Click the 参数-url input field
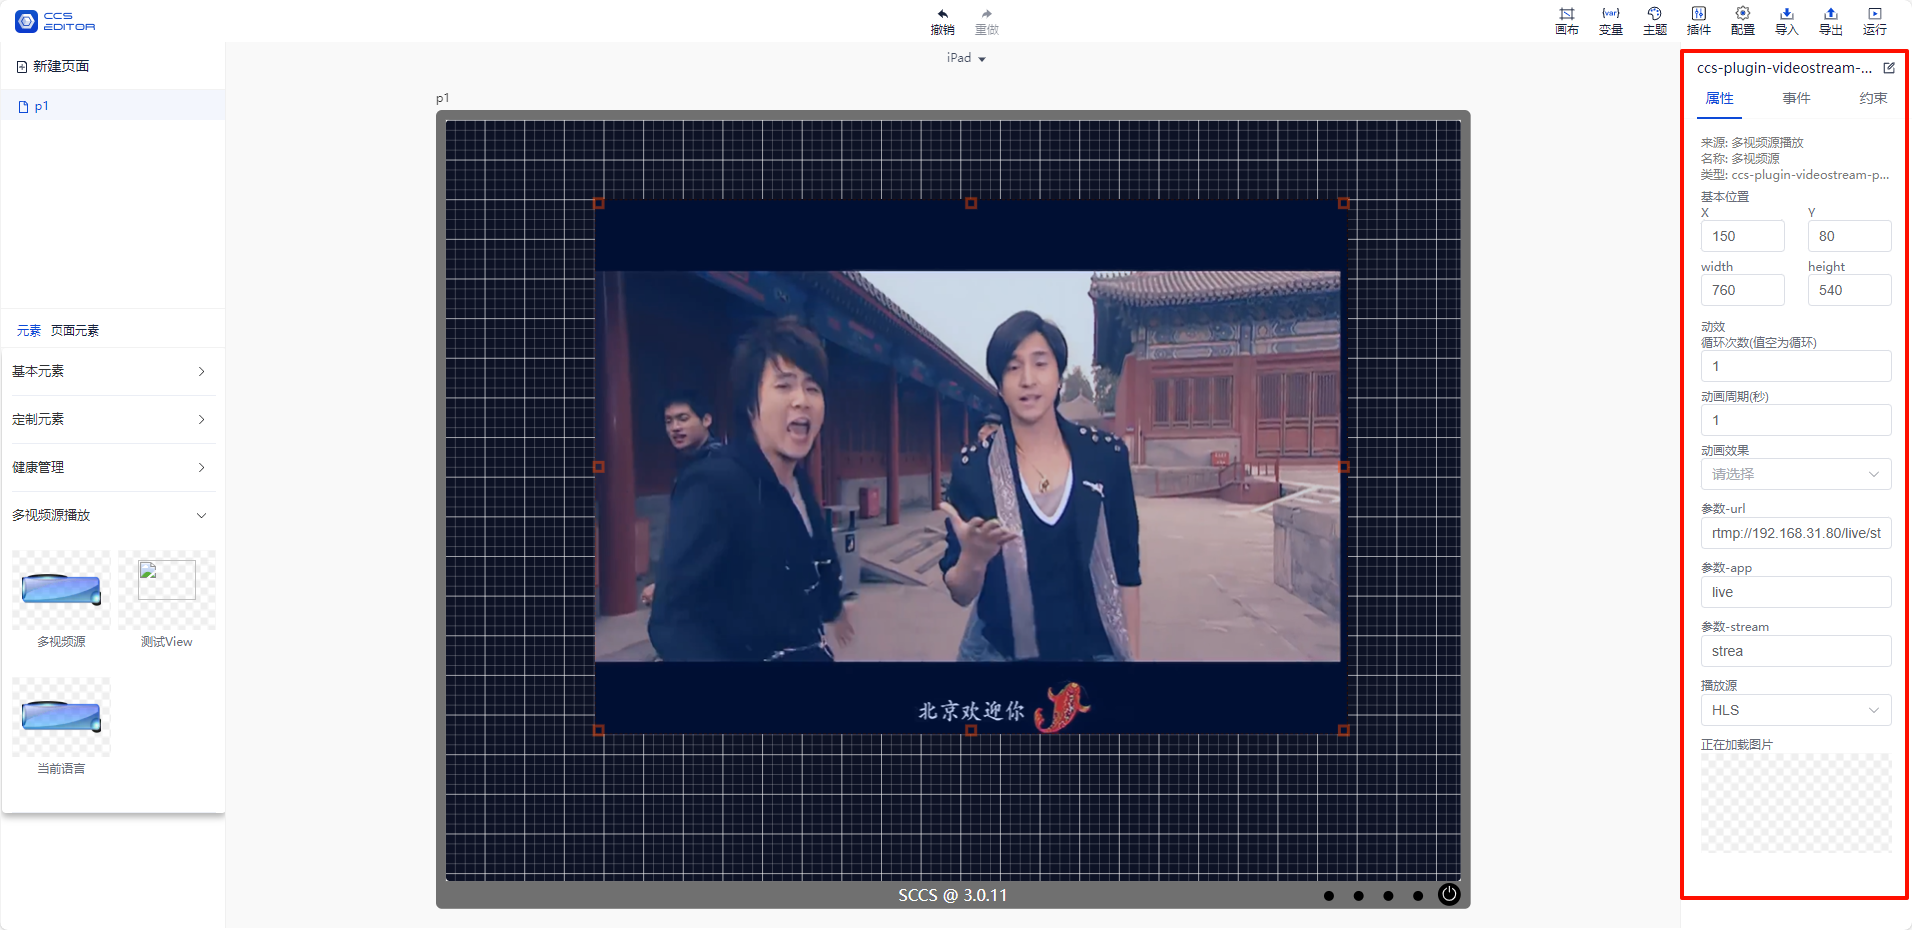This screenshot has width=1912, height=930. tap(1795, 533)
